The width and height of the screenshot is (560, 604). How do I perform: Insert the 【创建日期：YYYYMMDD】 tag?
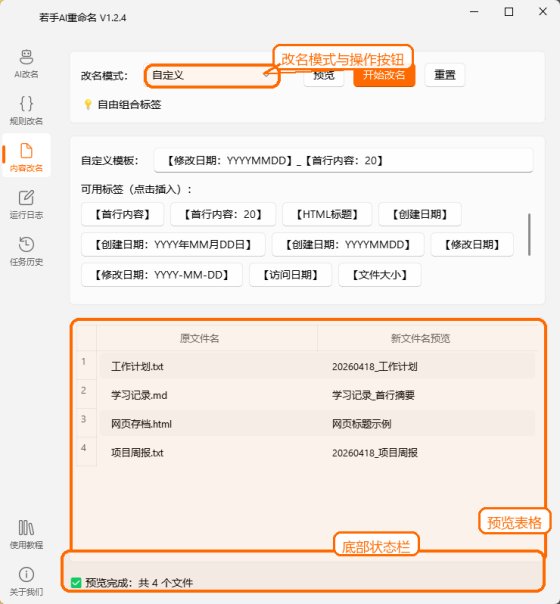(x=348, y=245)
